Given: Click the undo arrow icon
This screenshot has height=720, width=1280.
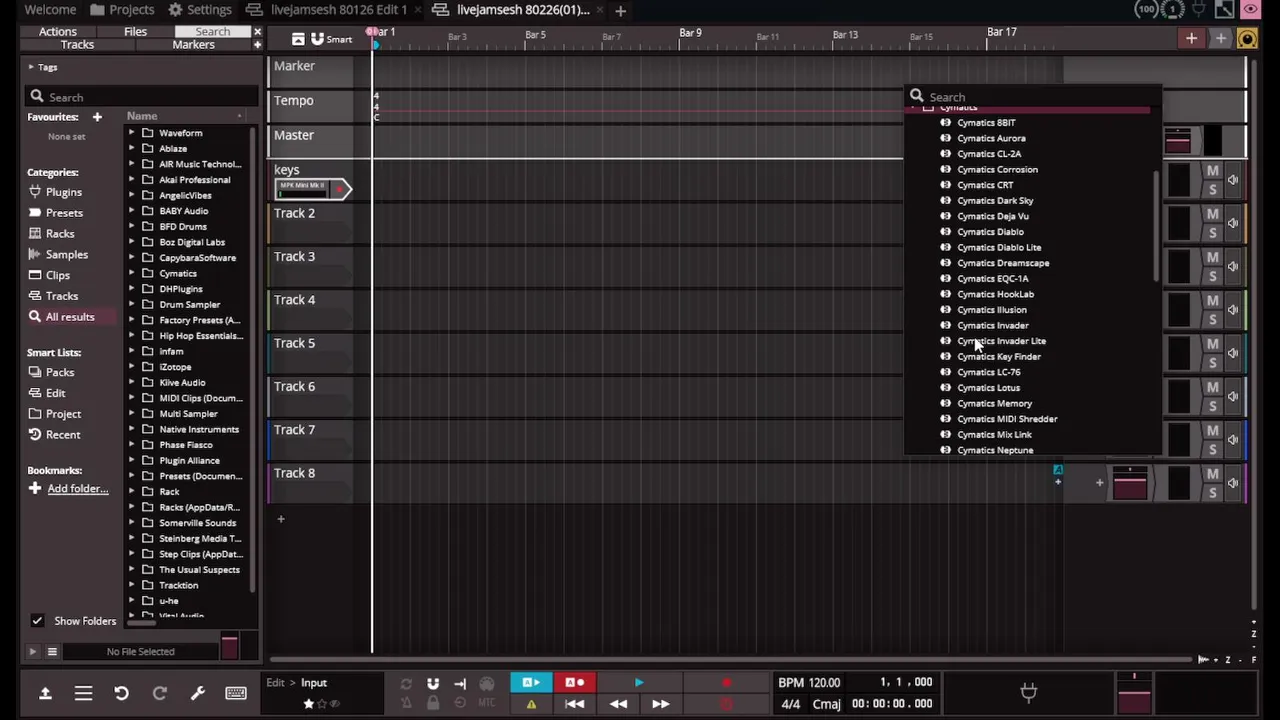Looking at the screenshot, I should [x=121, y=693].
